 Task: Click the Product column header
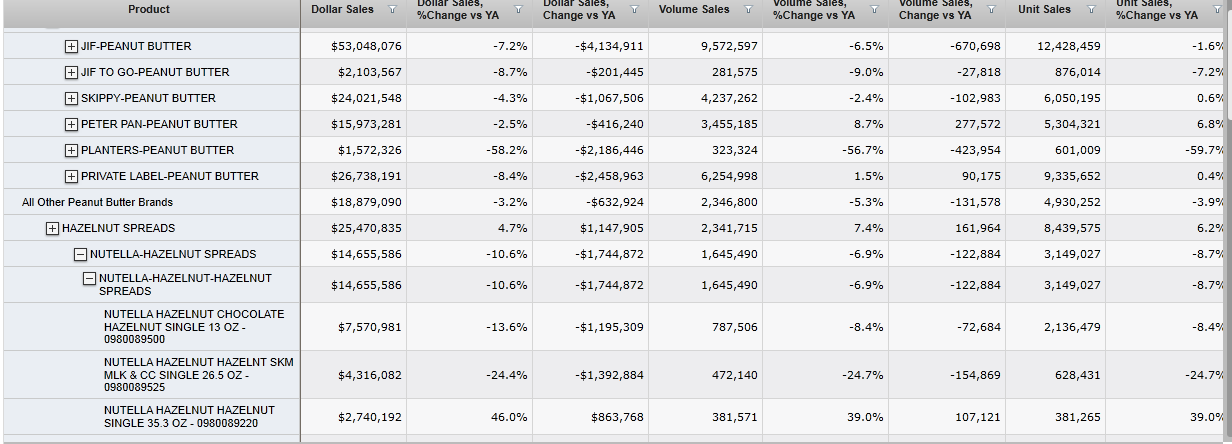[x=149, y=10]
